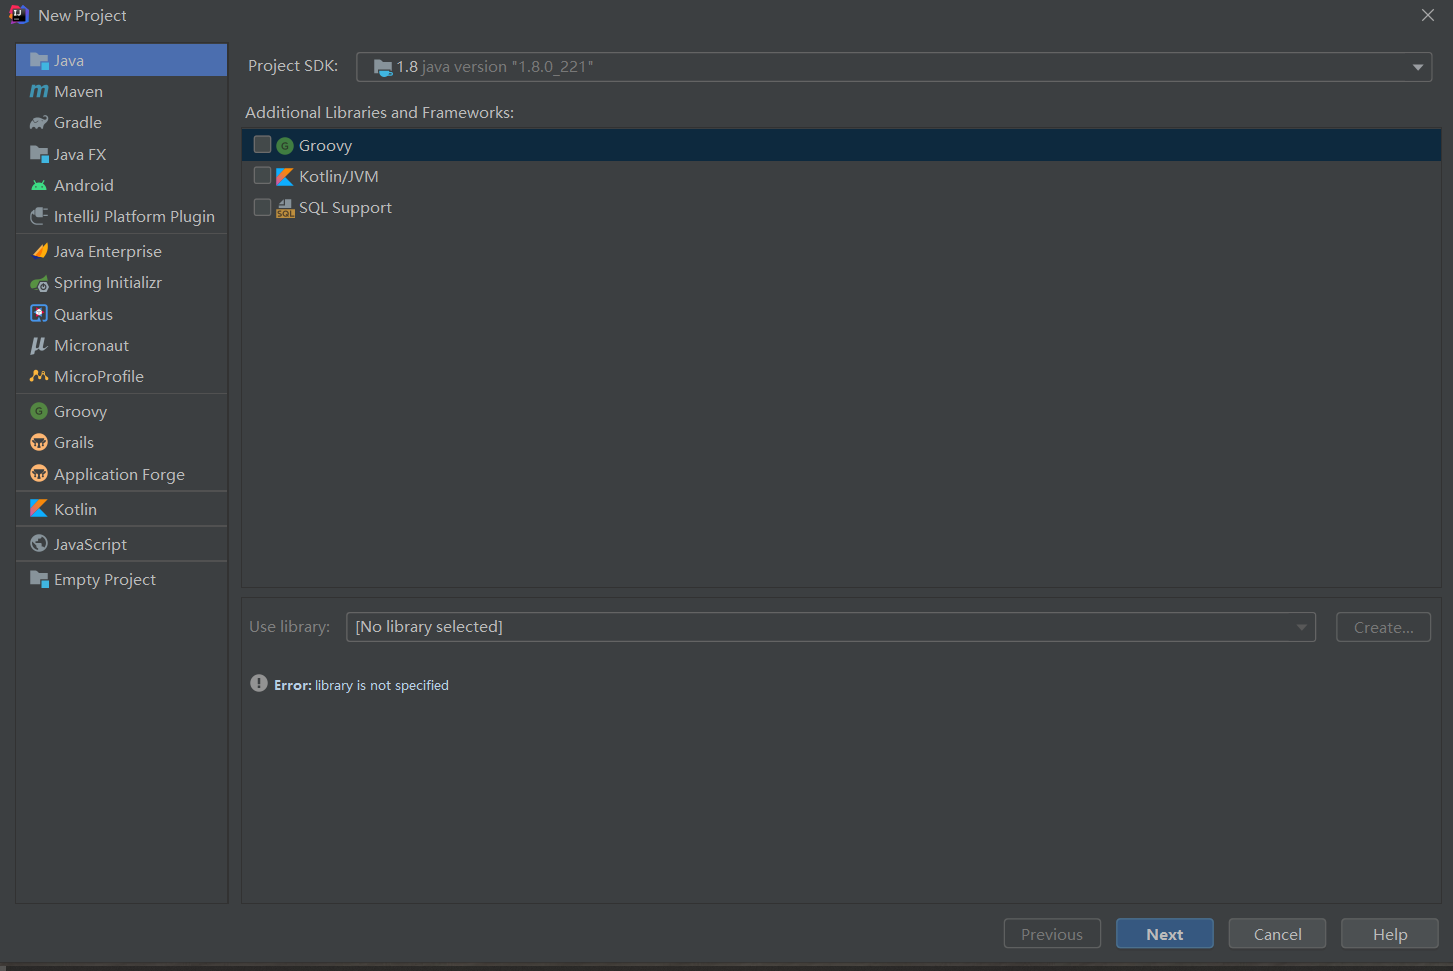
Task: Click the Previous button
Action: (x=1052, y=934)
